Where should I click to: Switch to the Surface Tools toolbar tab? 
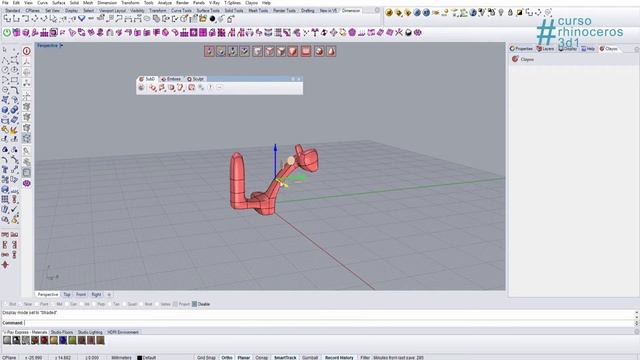coord(208,11)
